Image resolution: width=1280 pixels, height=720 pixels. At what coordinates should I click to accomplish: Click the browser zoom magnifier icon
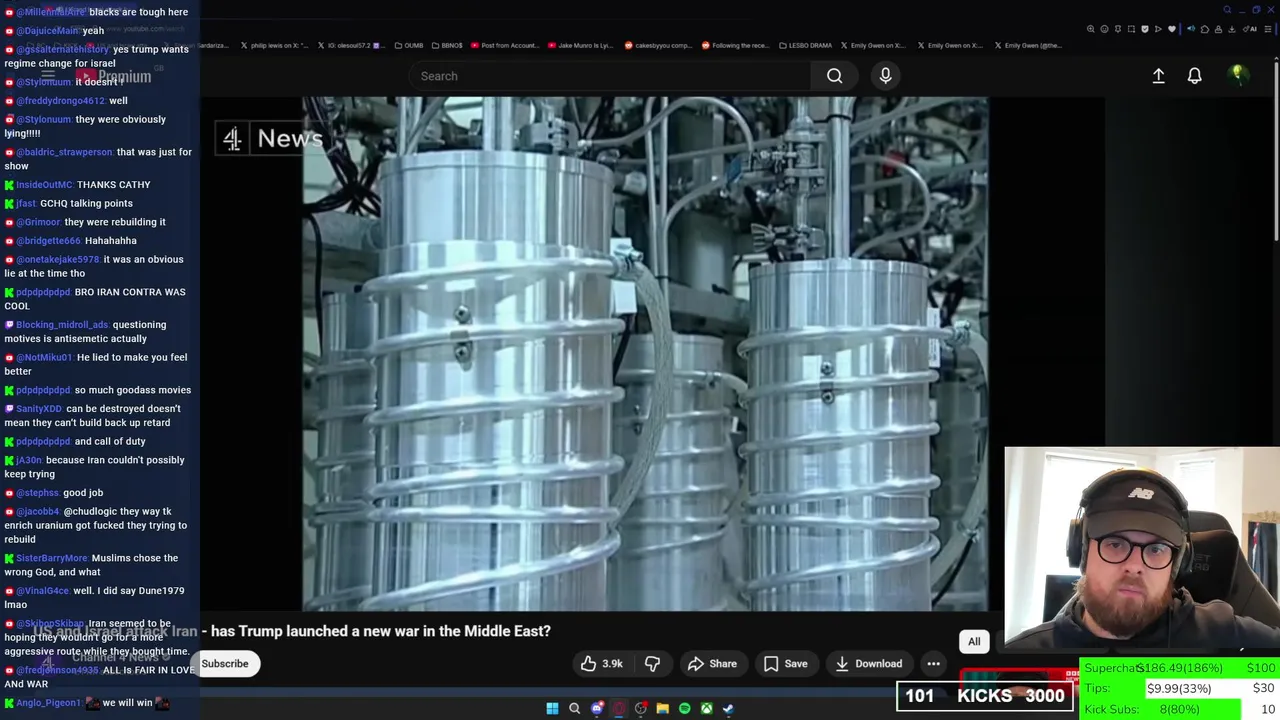coord(1091,29)
